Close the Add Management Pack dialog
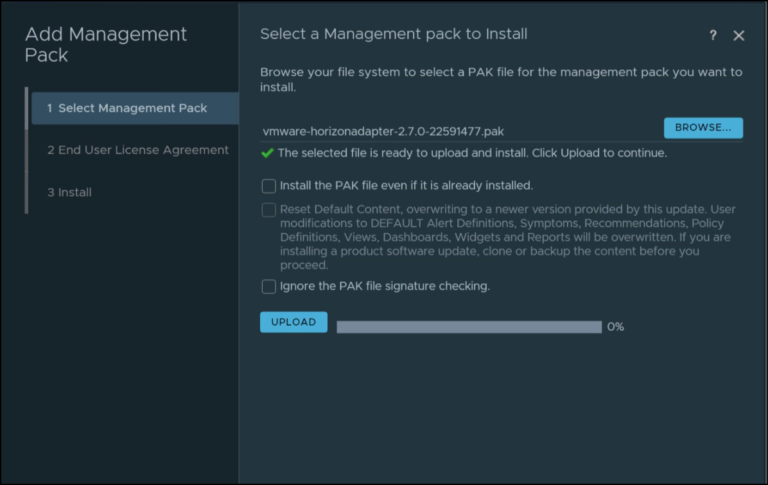Image resolution: width=768 pixels, height=485 pixels. (739, 35)
